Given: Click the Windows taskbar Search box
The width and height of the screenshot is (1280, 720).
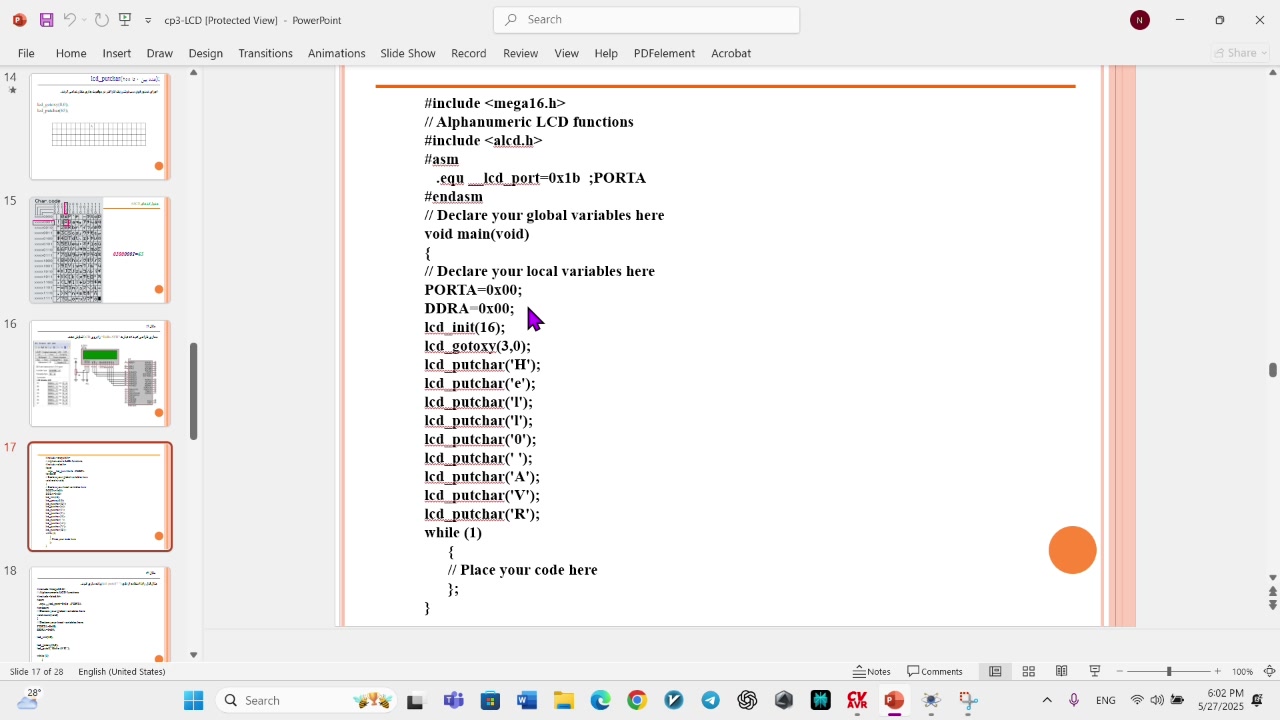Looking at the screenshot, I should click(307, 701).
